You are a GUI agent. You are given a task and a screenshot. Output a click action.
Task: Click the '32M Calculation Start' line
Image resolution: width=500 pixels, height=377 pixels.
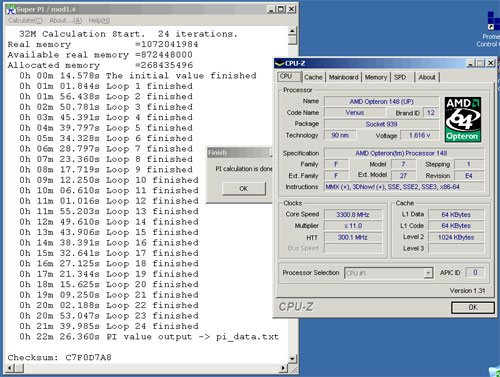tap(128, 34)
